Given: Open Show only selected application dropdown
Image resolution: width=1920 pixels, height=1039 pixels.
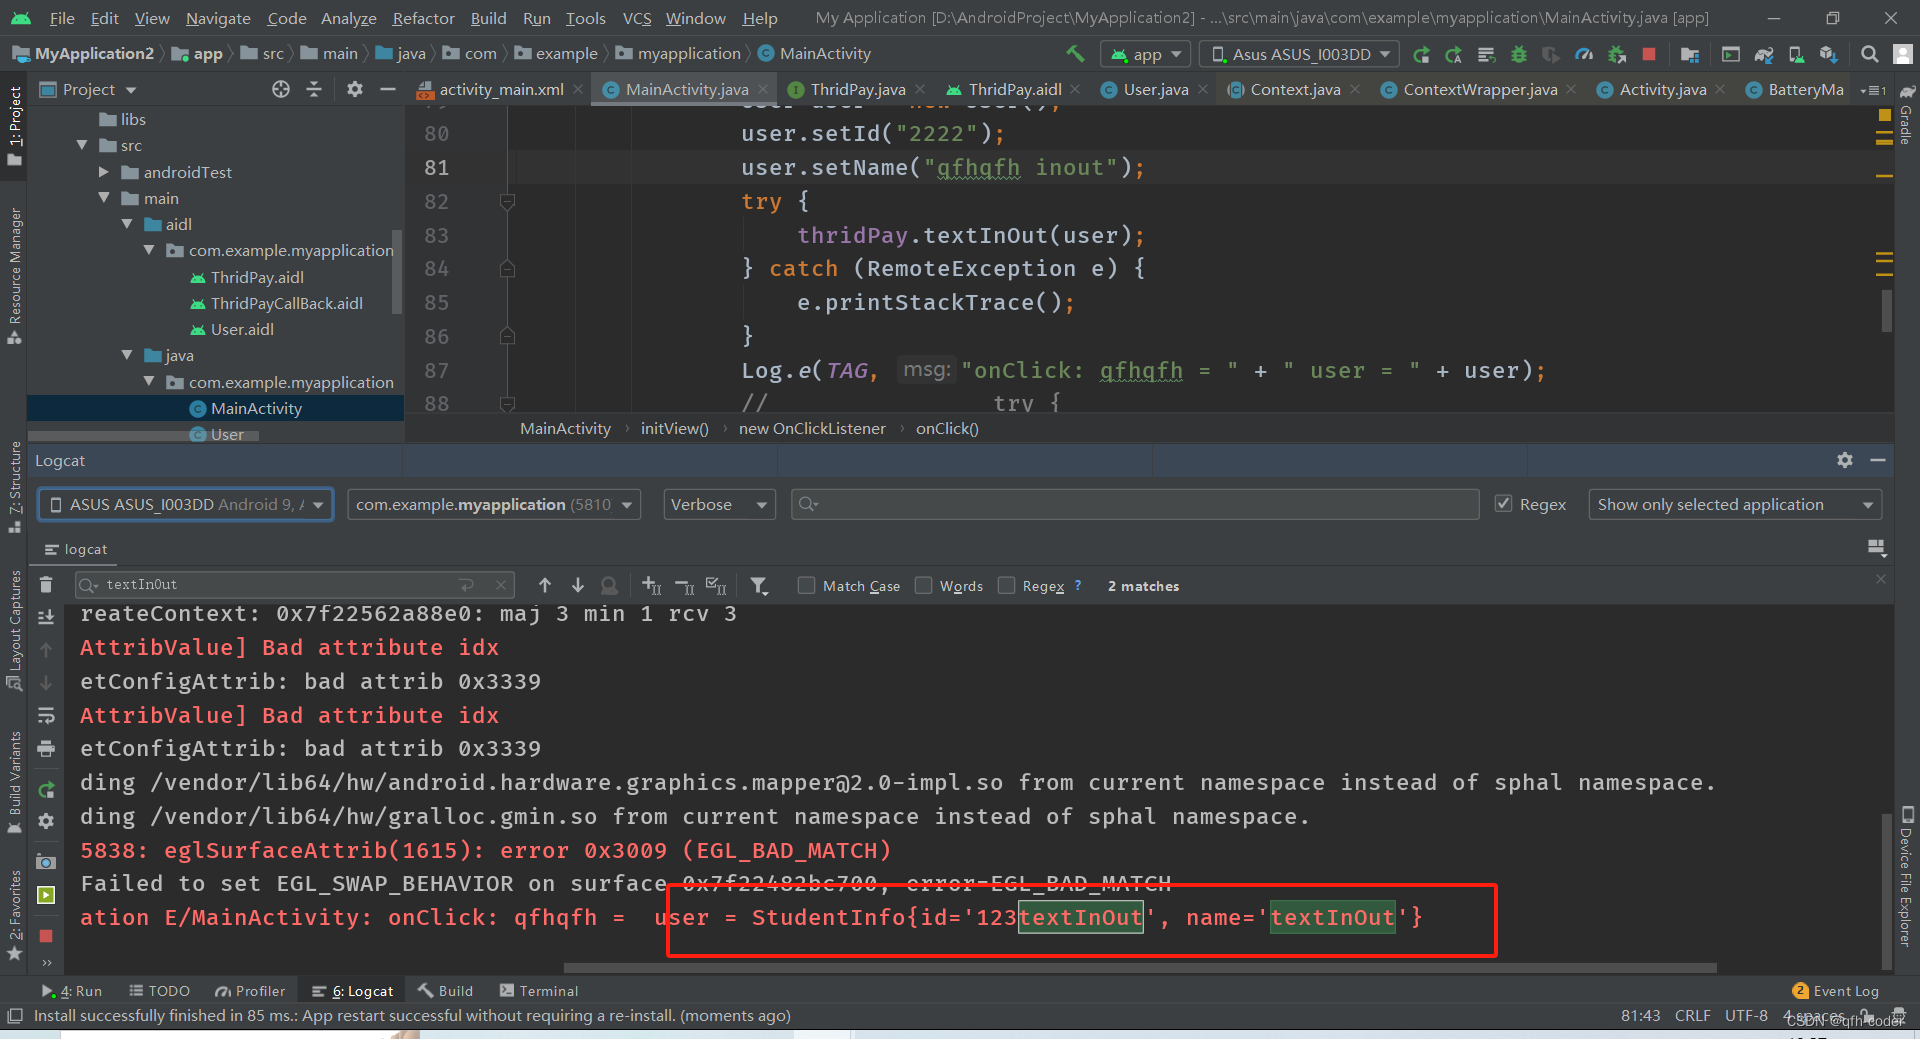Looking at the screenshot, I should 1735,504.
